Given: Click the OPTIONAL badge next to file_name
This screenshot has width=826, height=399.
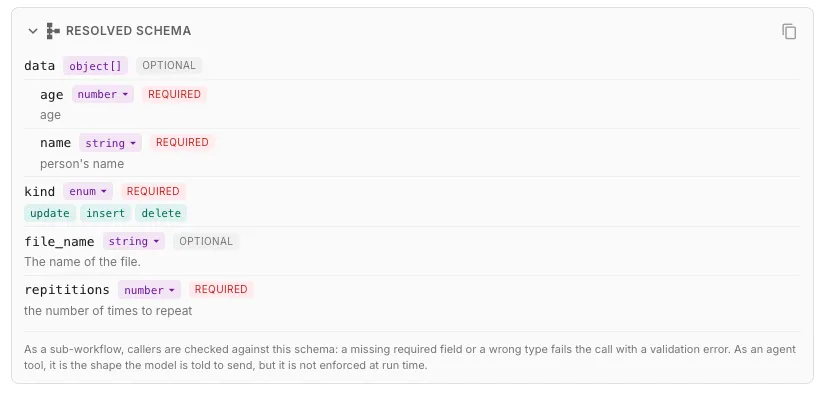Looking at the screenshot, I should [x=206, y=241].
